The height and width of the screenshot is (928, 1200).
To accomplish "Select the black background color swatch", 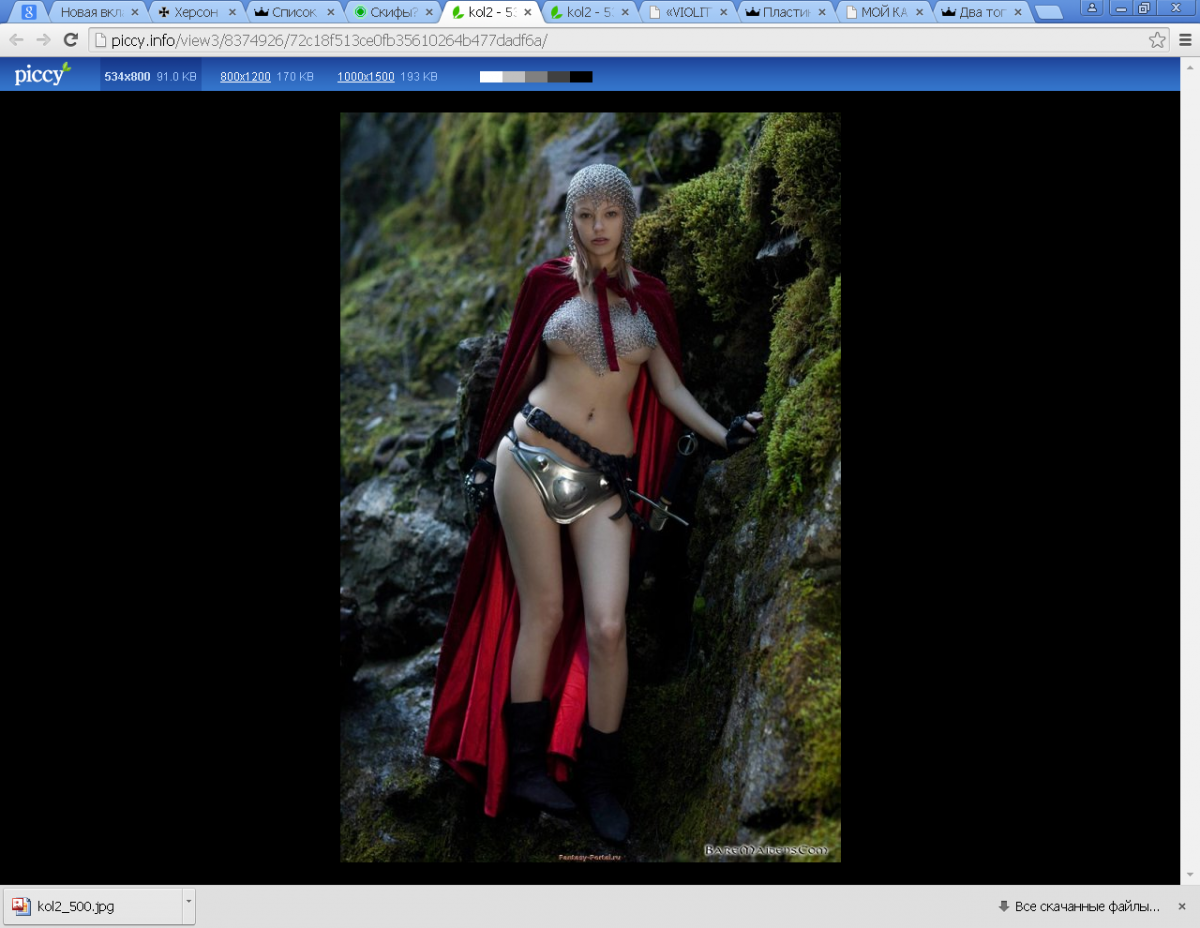I will pos(581,77).
